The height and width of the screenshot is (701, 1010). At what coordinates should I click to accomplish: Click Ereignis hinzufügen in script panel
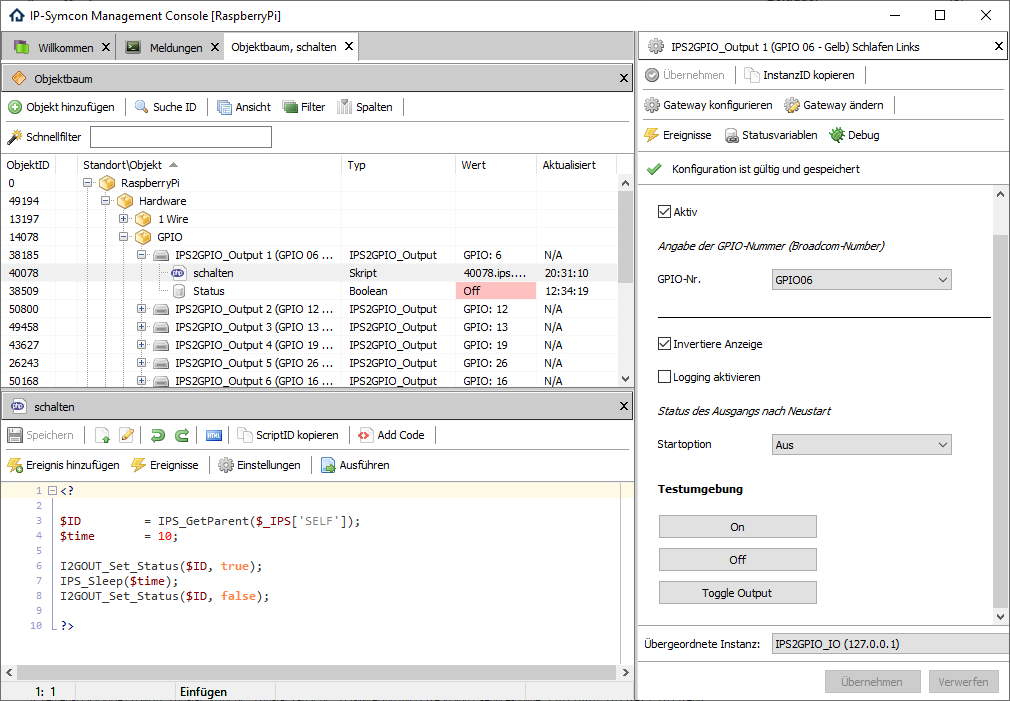[63, 465]
